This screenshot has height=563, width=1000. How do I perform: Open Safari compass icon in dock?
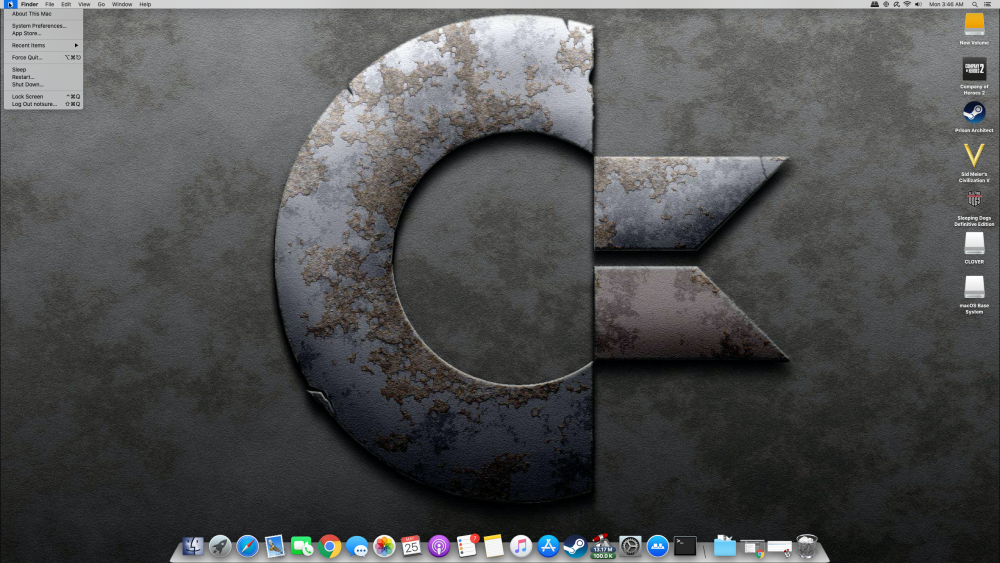[x=247, y=546]
